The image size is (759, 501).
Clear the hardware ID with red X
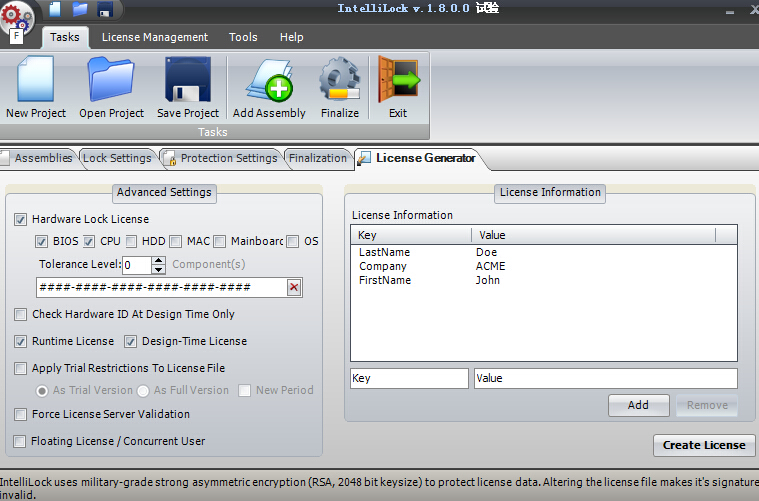click(x=294, y=287)
